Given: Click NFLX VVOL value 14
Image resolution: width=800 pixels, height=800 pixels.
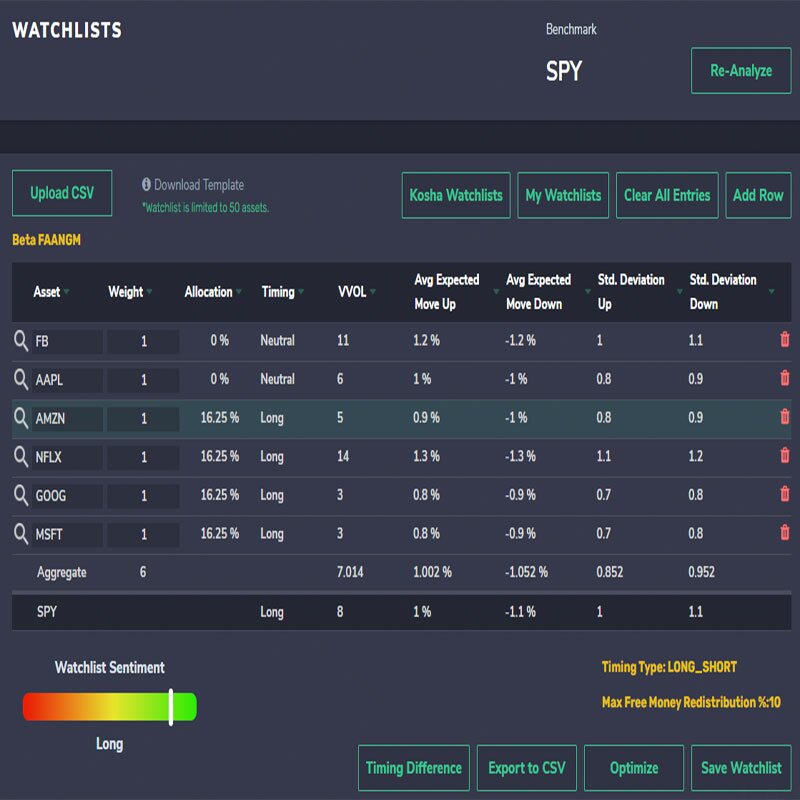Looking at the screenshot, I should (x=343, y=456).
